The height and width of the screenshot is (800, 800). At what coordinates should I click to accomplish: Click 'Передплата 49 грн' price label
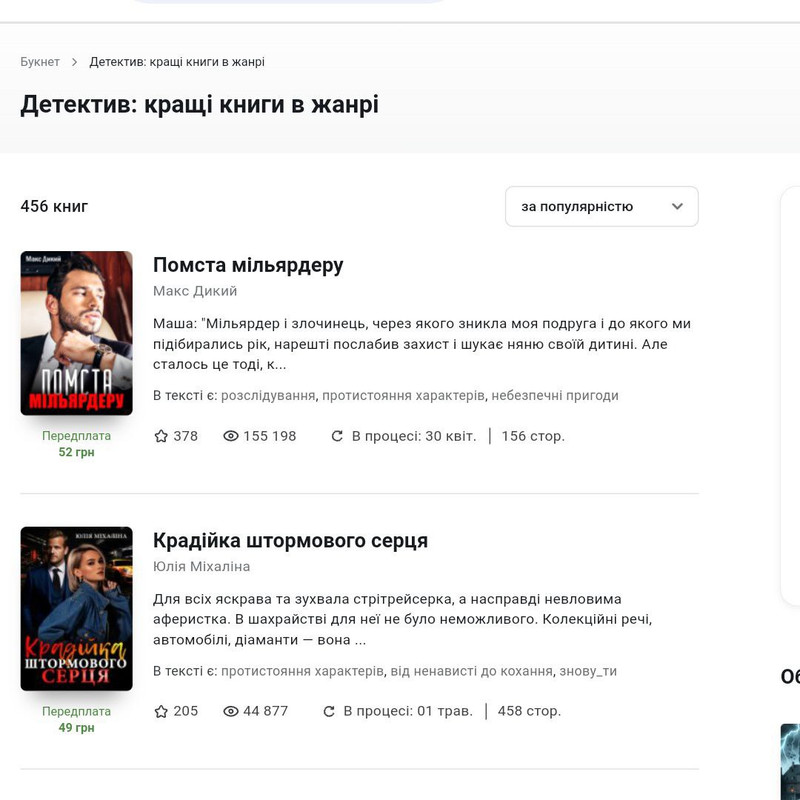77,719
